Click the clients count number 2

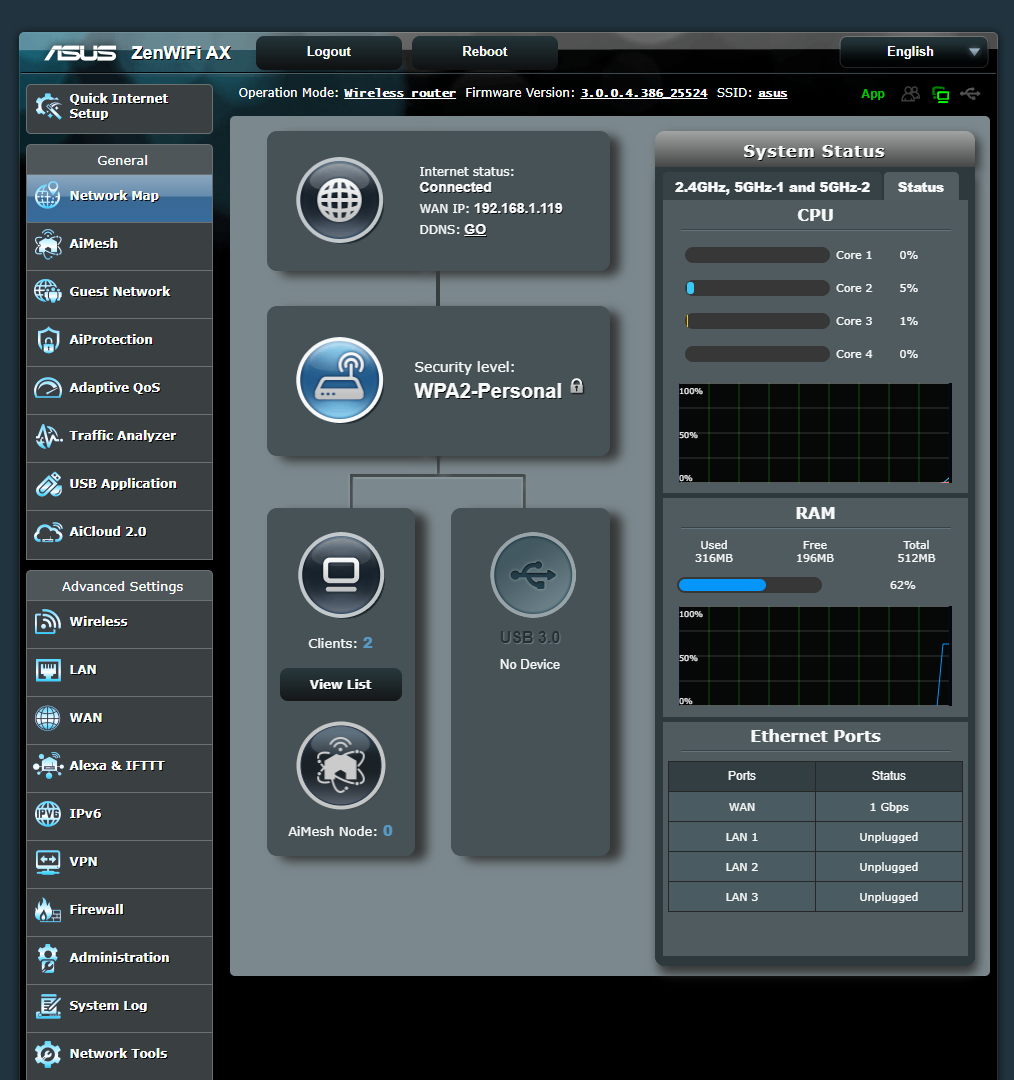pyautogui.click(x=367, y=643)
